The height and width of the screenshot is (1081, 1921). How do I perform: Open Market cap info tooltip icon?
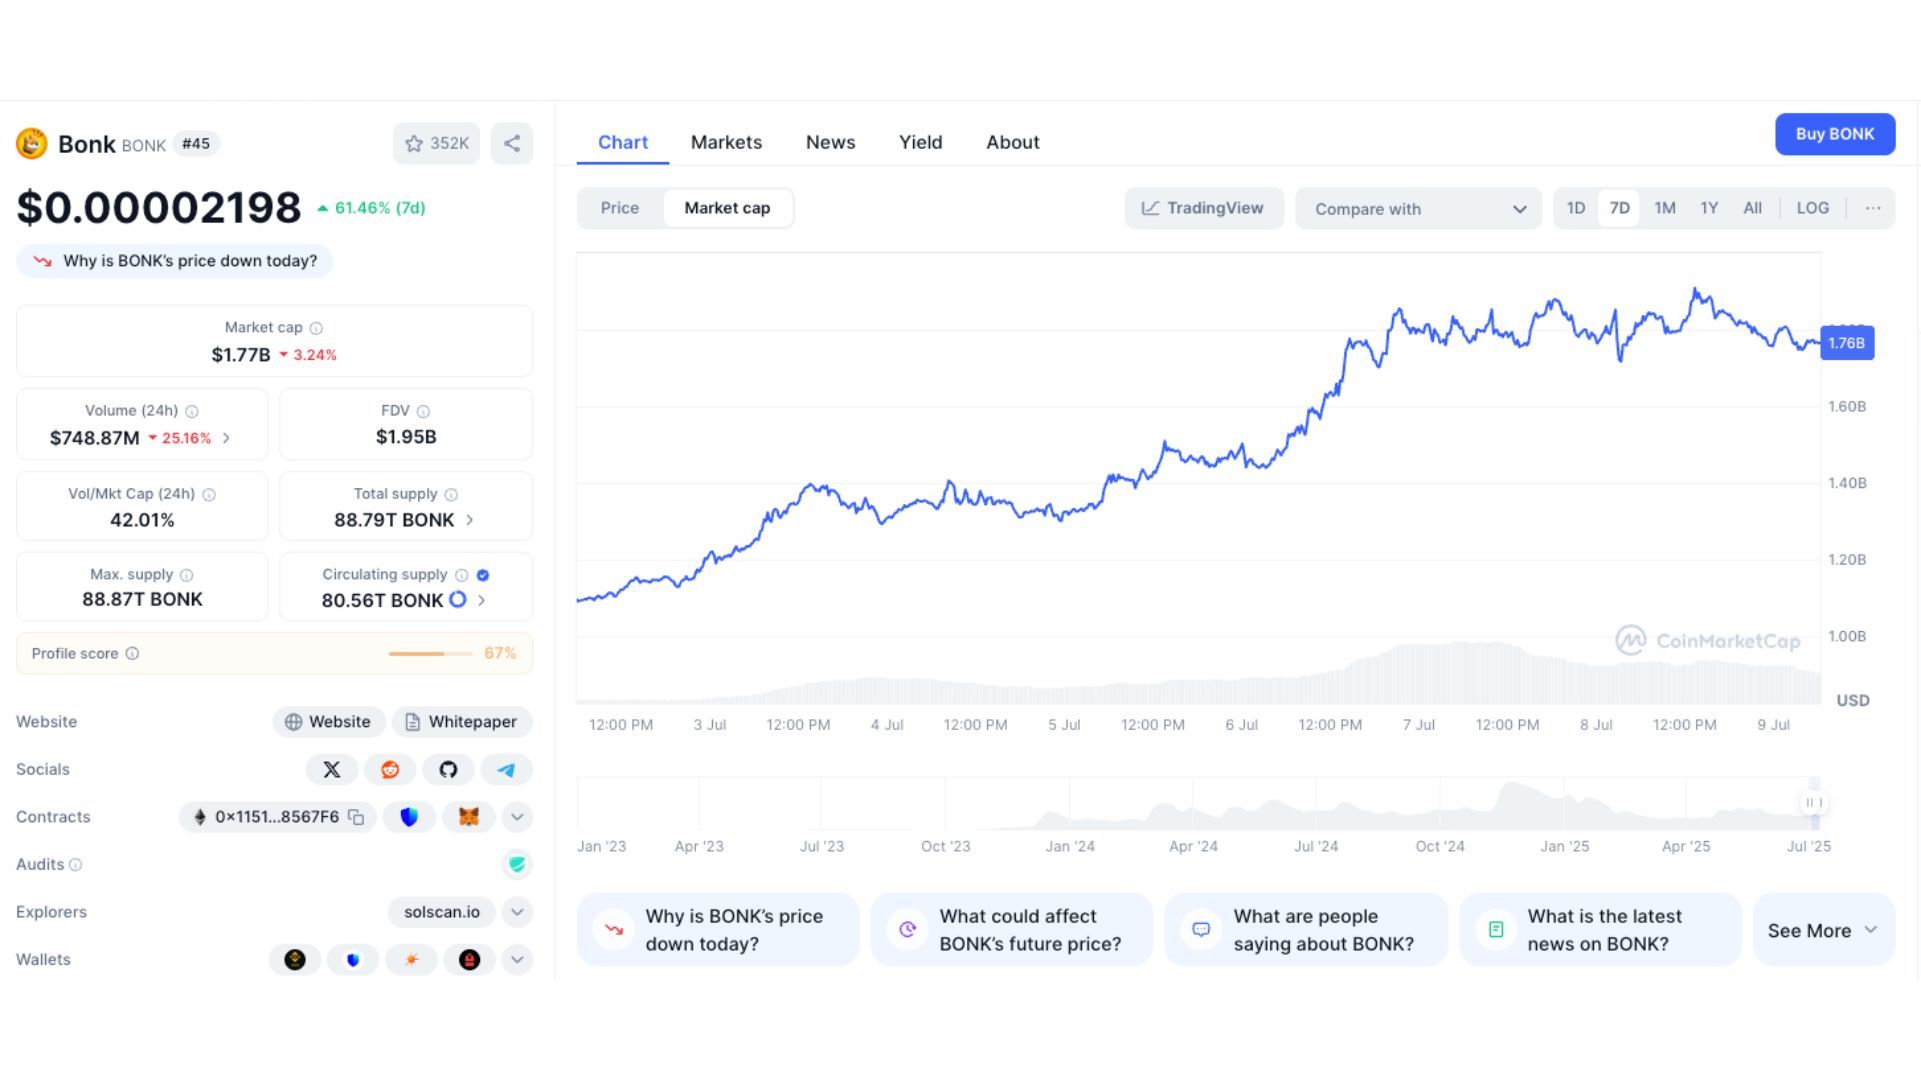click(x=316, y=328)
